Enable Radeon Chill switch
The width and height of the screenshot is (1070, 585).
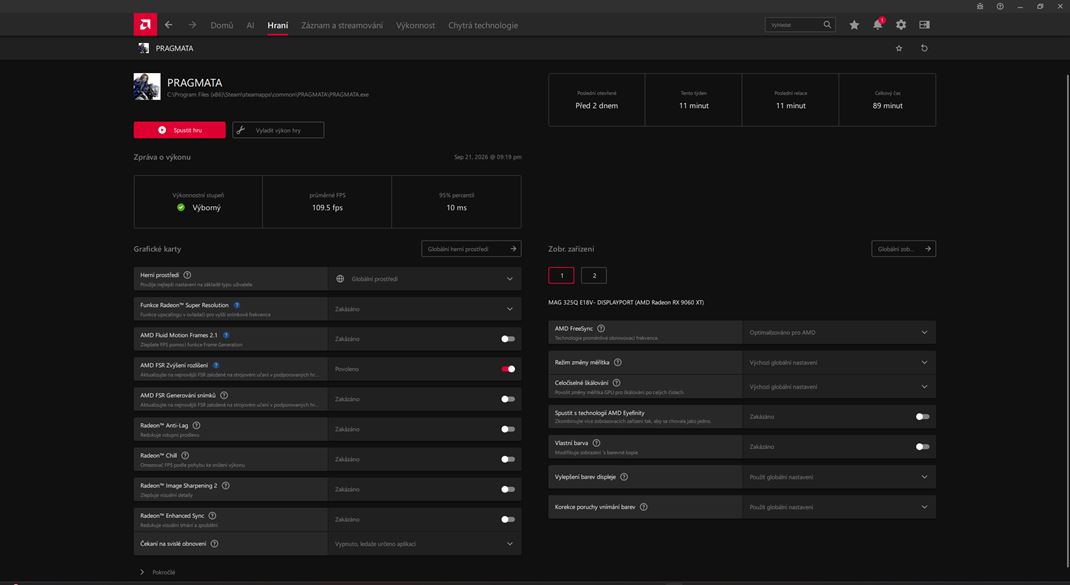[508, 459]
